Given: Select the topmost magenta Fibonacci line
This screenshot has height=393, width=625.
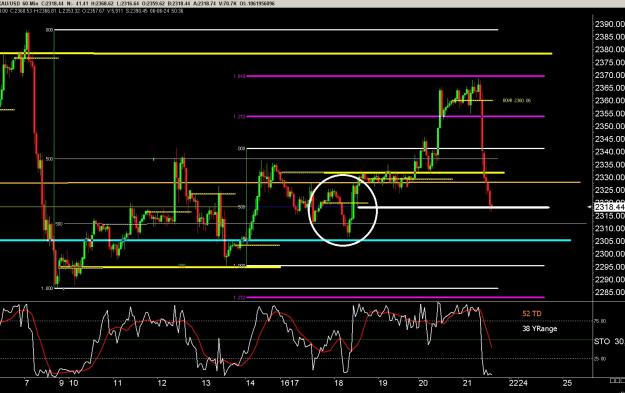Looking at the screenshot, I should (395, 76).
